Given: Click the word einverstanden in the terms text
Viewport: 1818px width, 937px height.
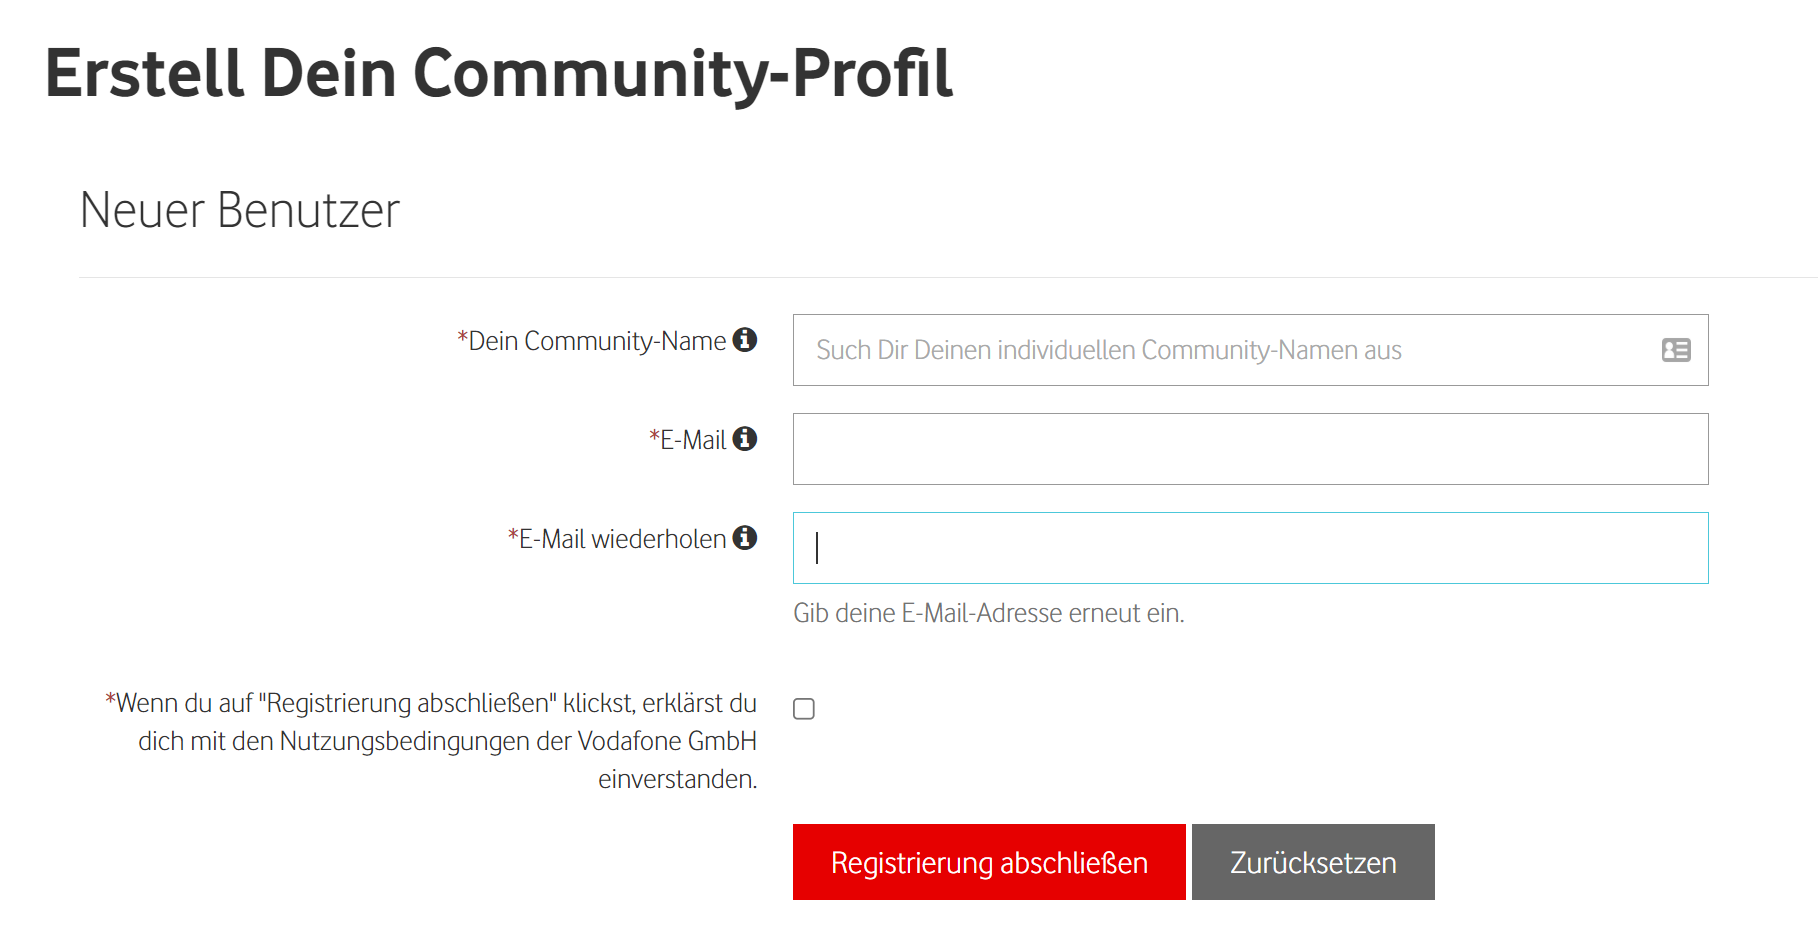Looking at the screenshot, I should pos(677,779).
